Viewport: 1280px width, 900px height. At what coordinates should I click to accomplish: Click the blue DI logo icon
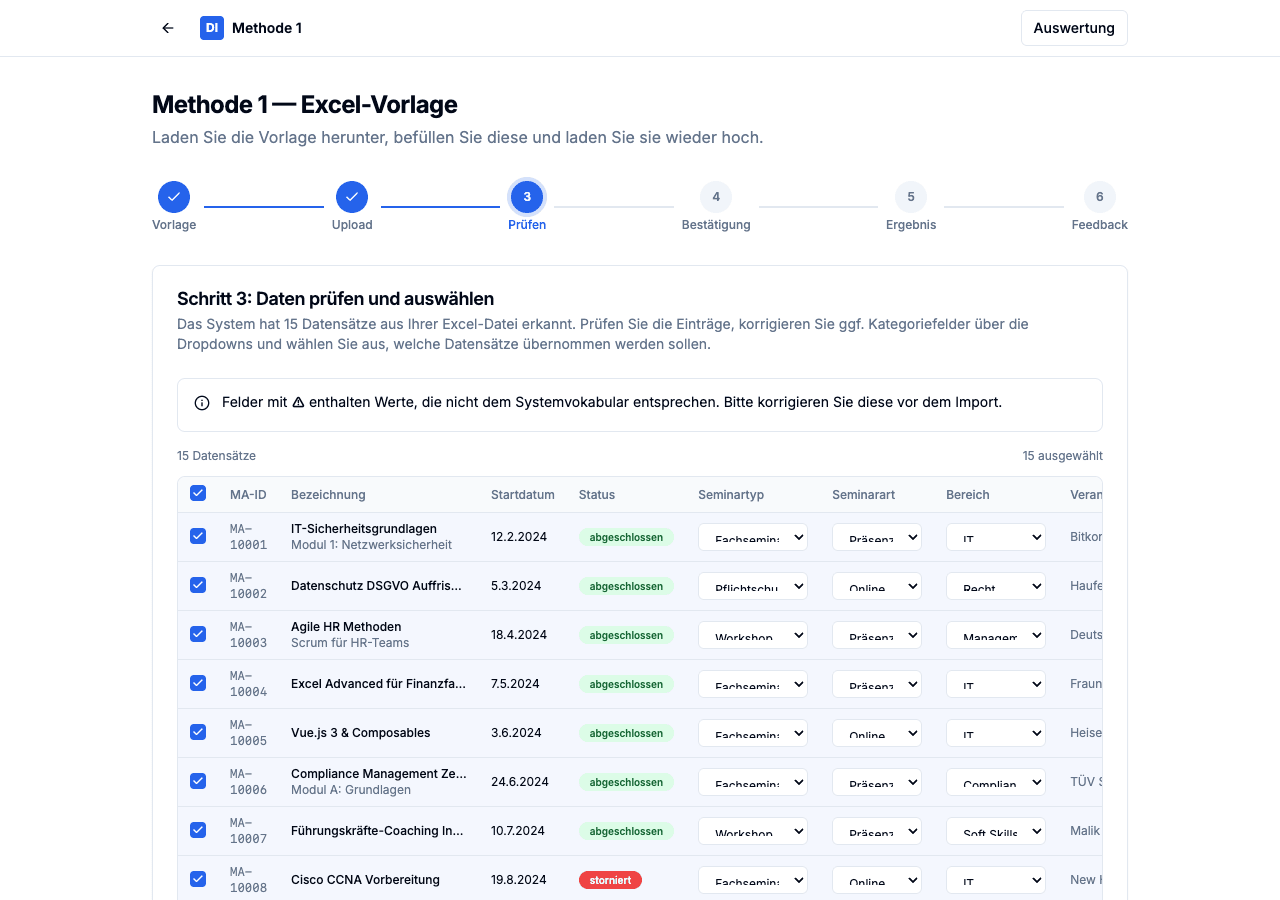click(212, 28)
